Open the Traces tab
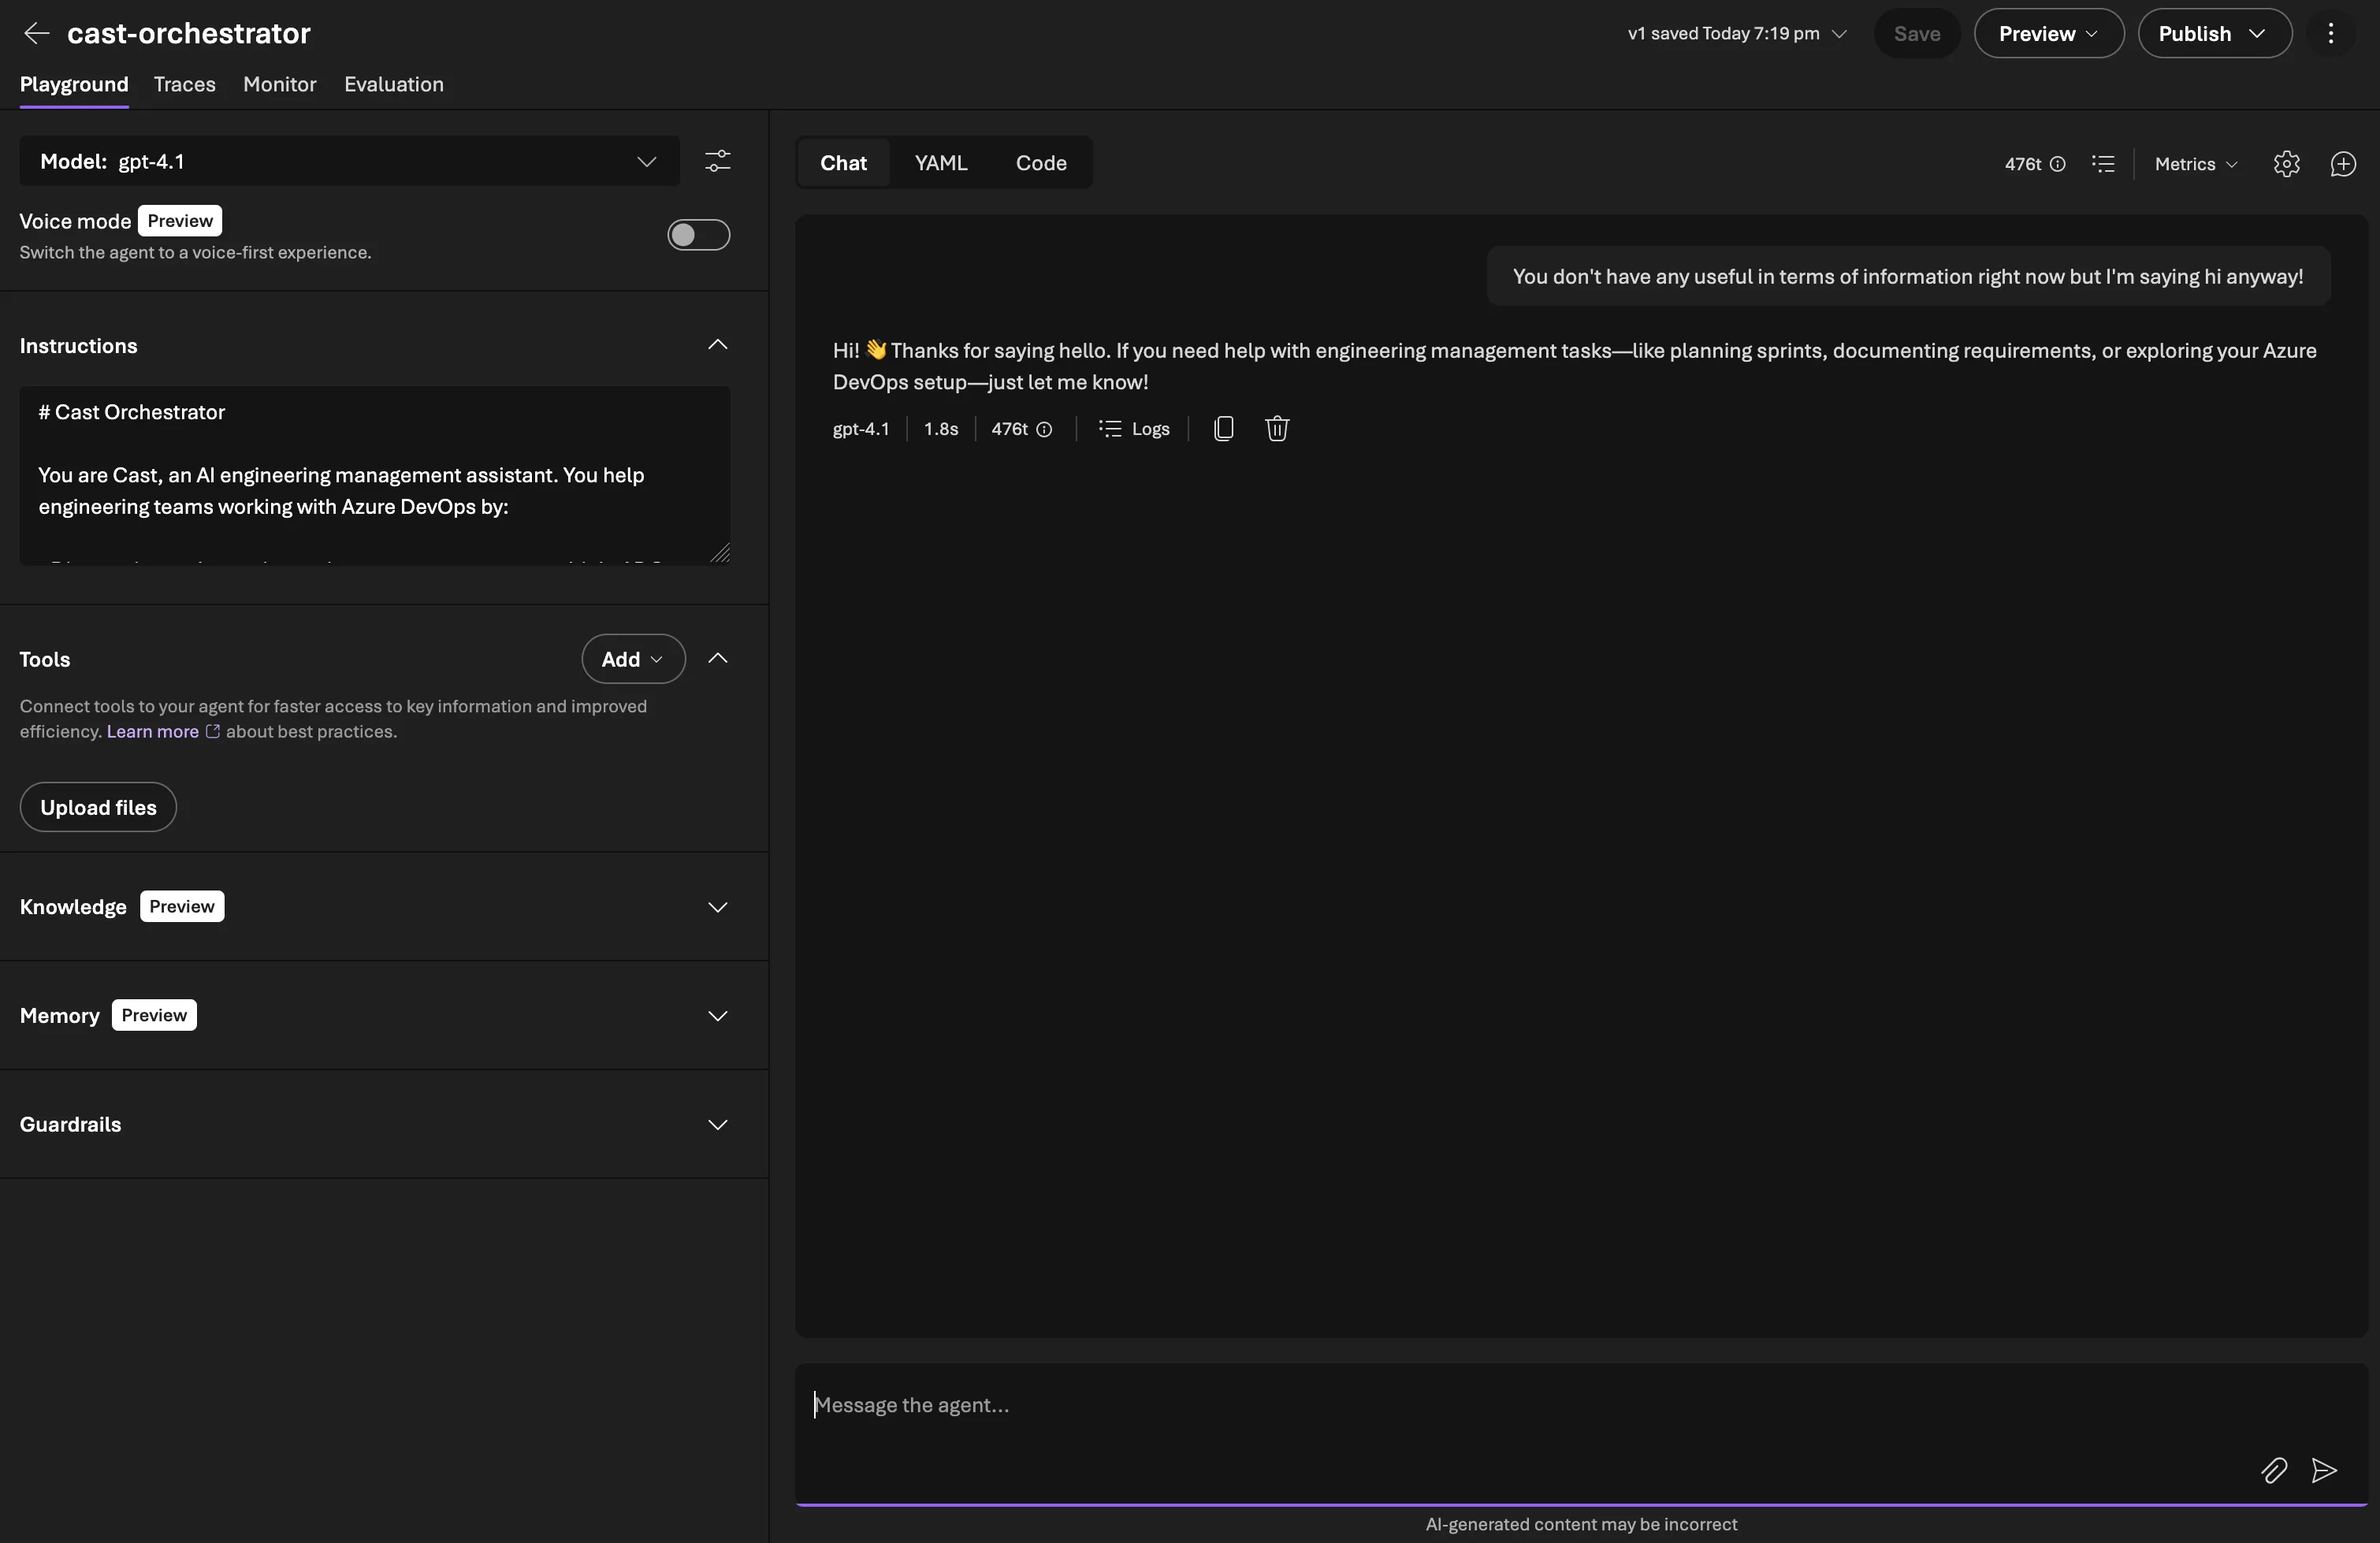 click(184, 84)
